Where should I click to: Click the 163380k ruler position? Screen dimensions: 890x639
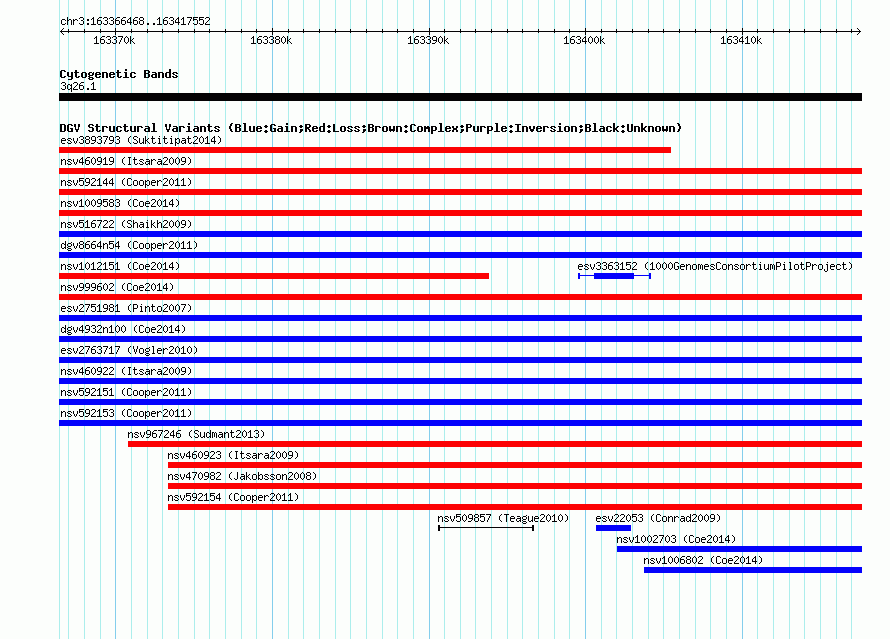point(271,40)
